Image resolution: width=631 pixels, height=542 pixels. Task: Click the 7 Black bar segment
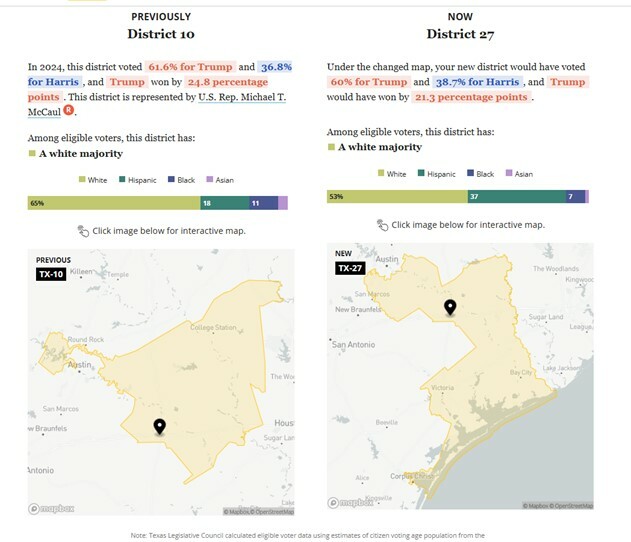pos(575,196)
